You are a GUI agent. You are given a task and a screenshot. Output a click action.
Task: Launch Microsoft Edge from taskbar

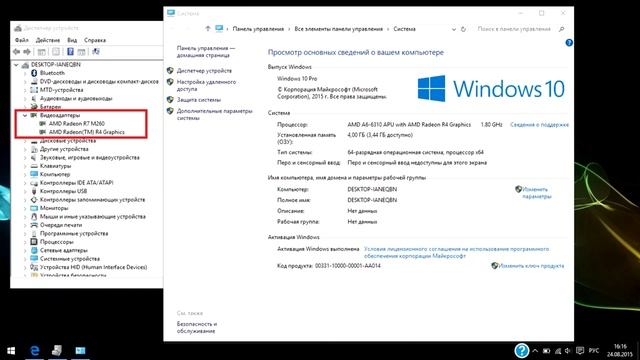pos(35,351)
